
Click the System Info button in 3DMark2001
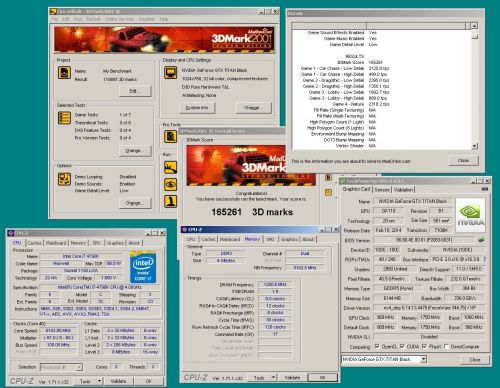coord(197,108)
